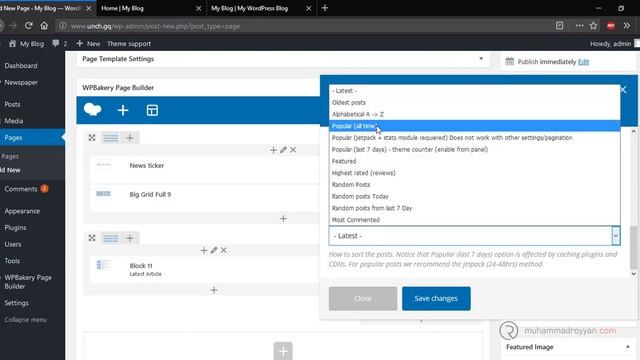Open the page actions three-dot menu
This screenshot has width=640, height=360.
click(579, 26)
